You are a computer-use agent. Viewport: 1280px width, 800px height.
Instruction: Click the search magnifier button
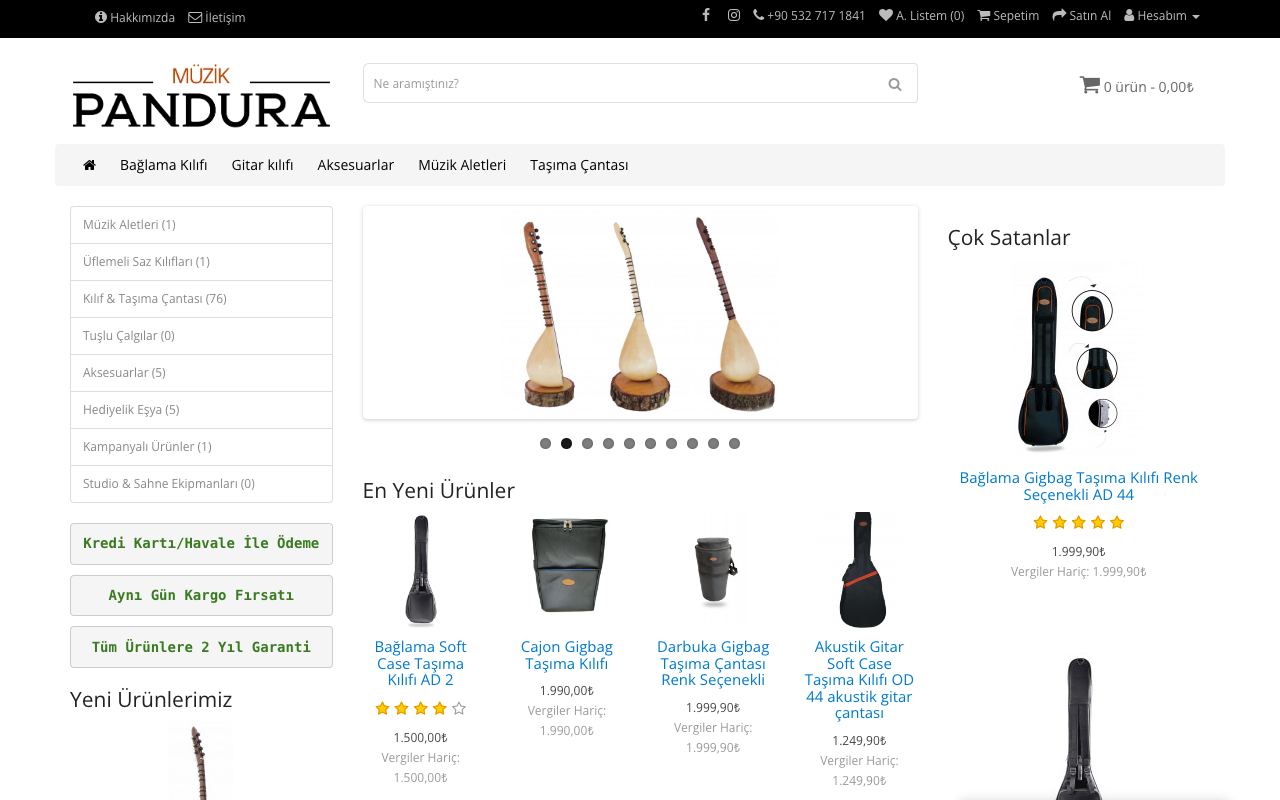point(895,84)
